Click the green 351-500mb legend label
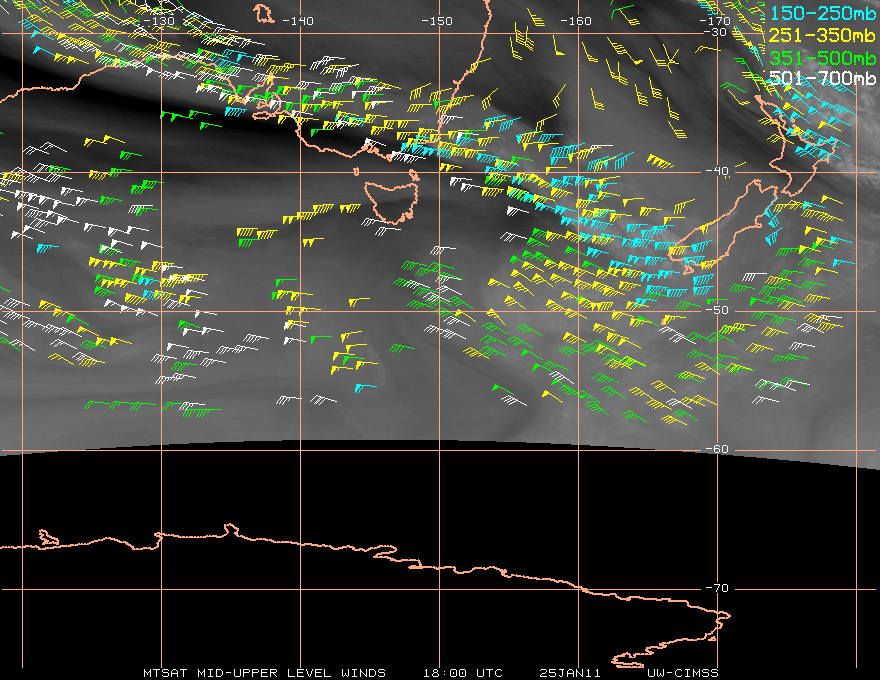The width and height of the screenshot is (880, 680). point(823,58)
